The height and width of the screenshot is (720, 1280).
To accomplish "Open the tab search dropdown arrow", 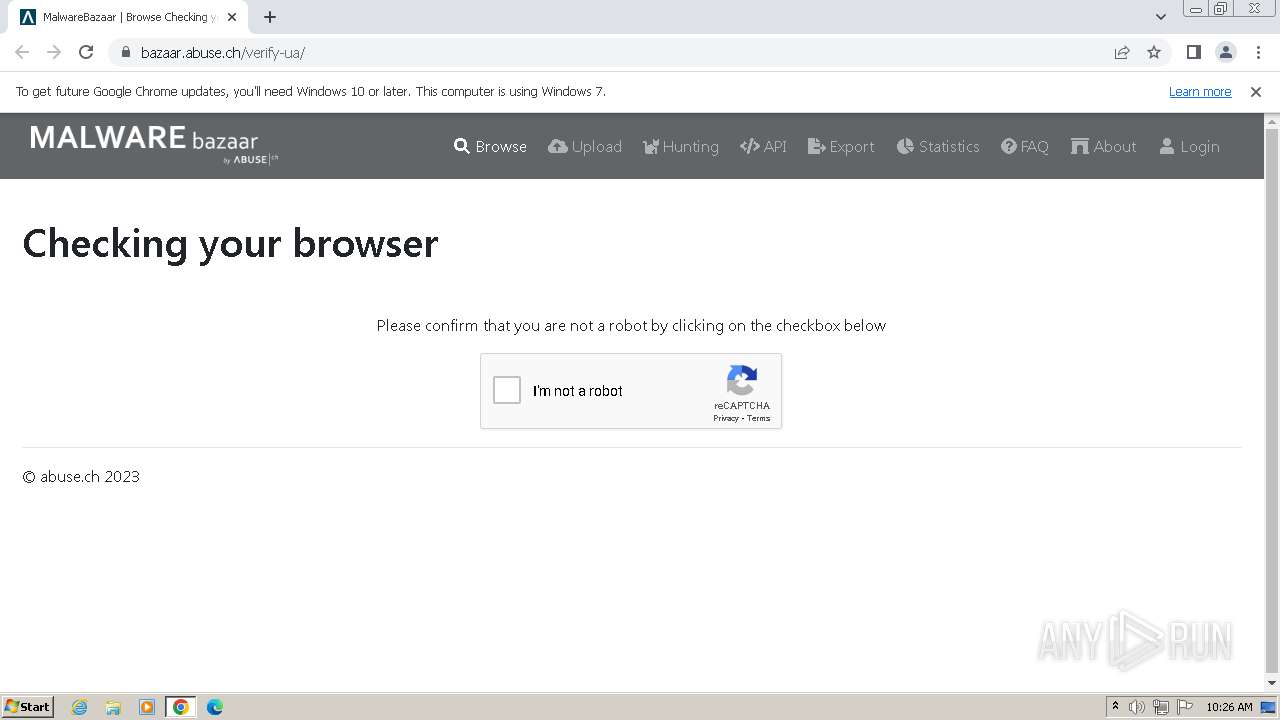I will (1160, 17).
